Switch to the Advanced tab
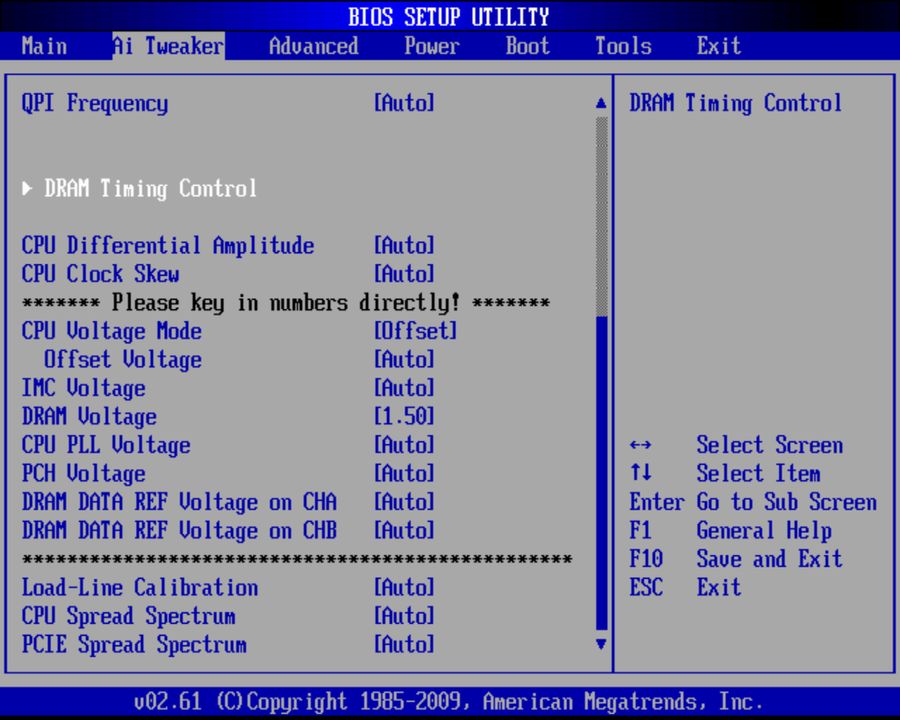The height and width of the screenshot is (720, 900). (x=313, y=46)
